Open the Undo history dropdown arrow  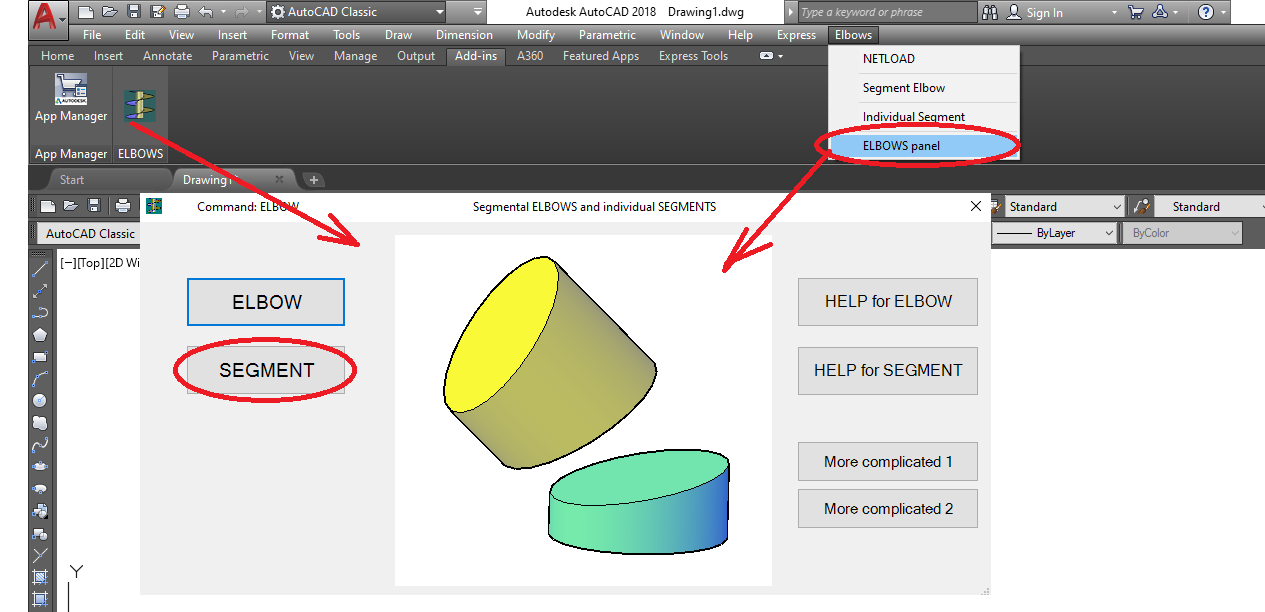[x=224, y=12]
